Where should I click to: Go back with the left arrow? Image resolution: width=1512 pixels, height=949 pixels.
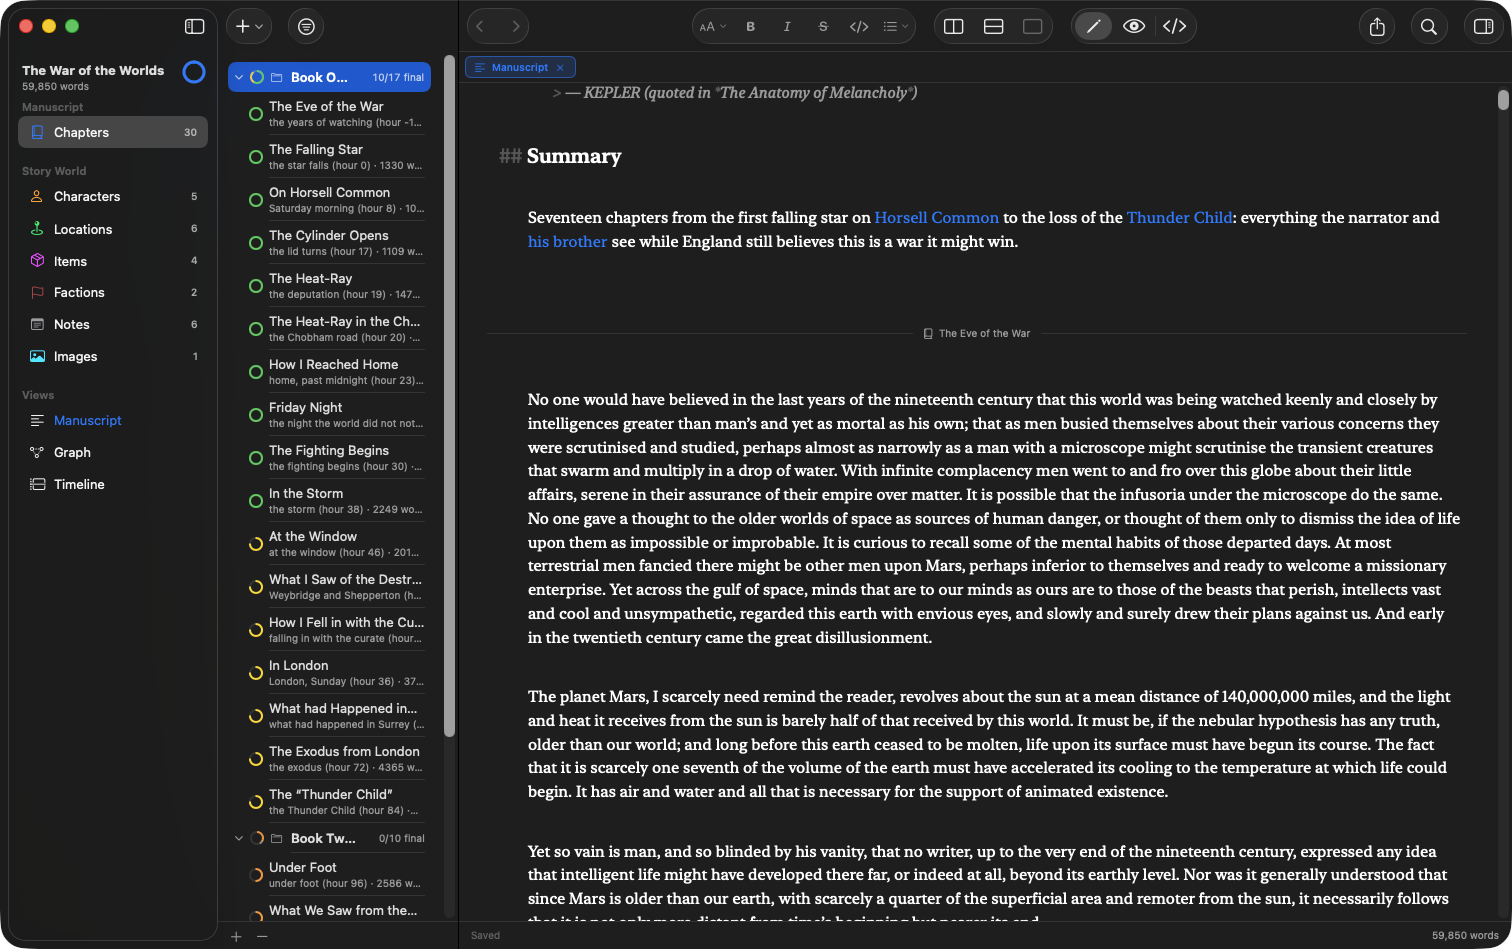(480, 26)
